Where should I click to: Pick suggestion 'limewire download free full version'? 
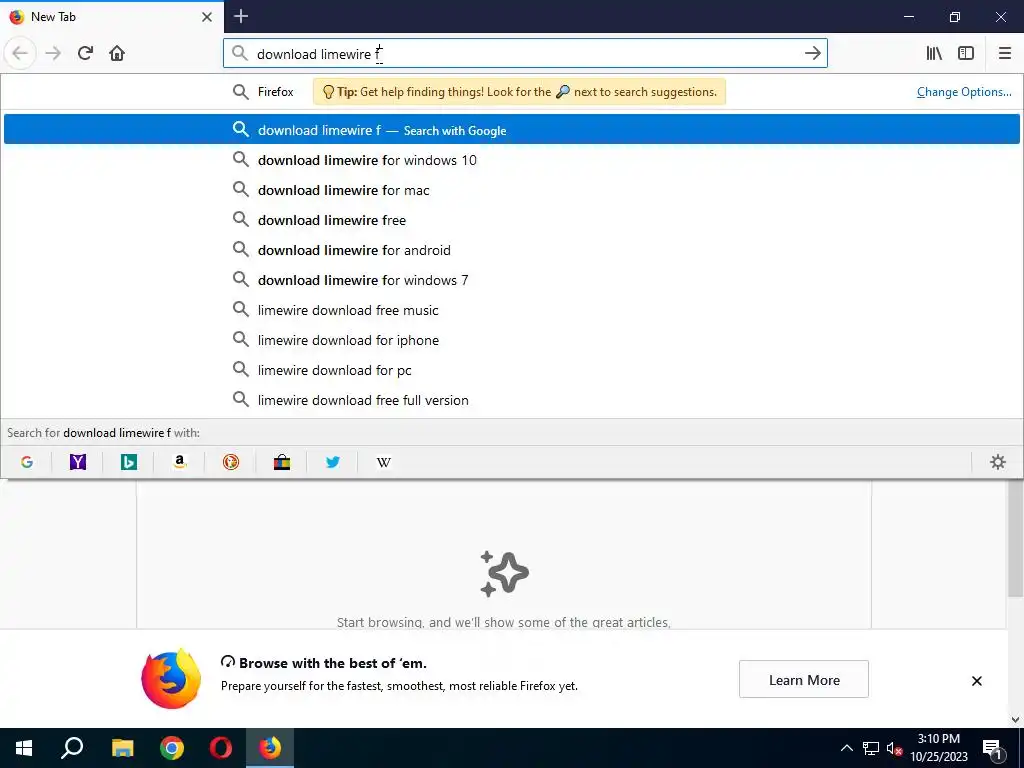511,400
